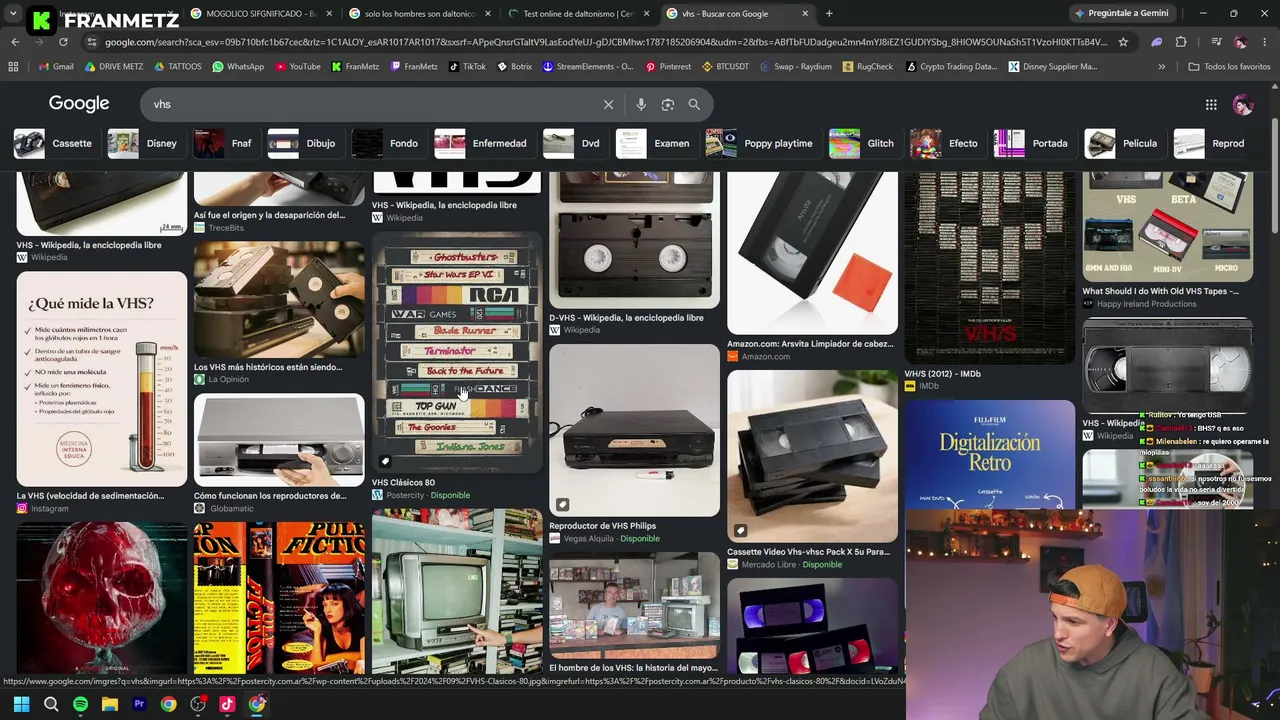Choose the Efecto filter chip
This screenshot has width=1280, height=720.
[x=948, y=143]
